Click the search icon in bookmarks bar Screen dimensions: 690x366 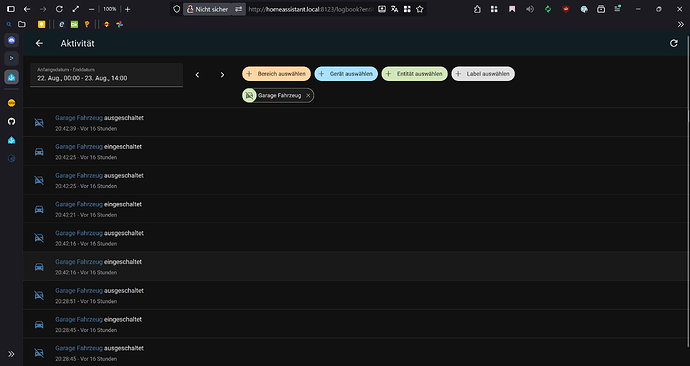(x=9, y=24)
